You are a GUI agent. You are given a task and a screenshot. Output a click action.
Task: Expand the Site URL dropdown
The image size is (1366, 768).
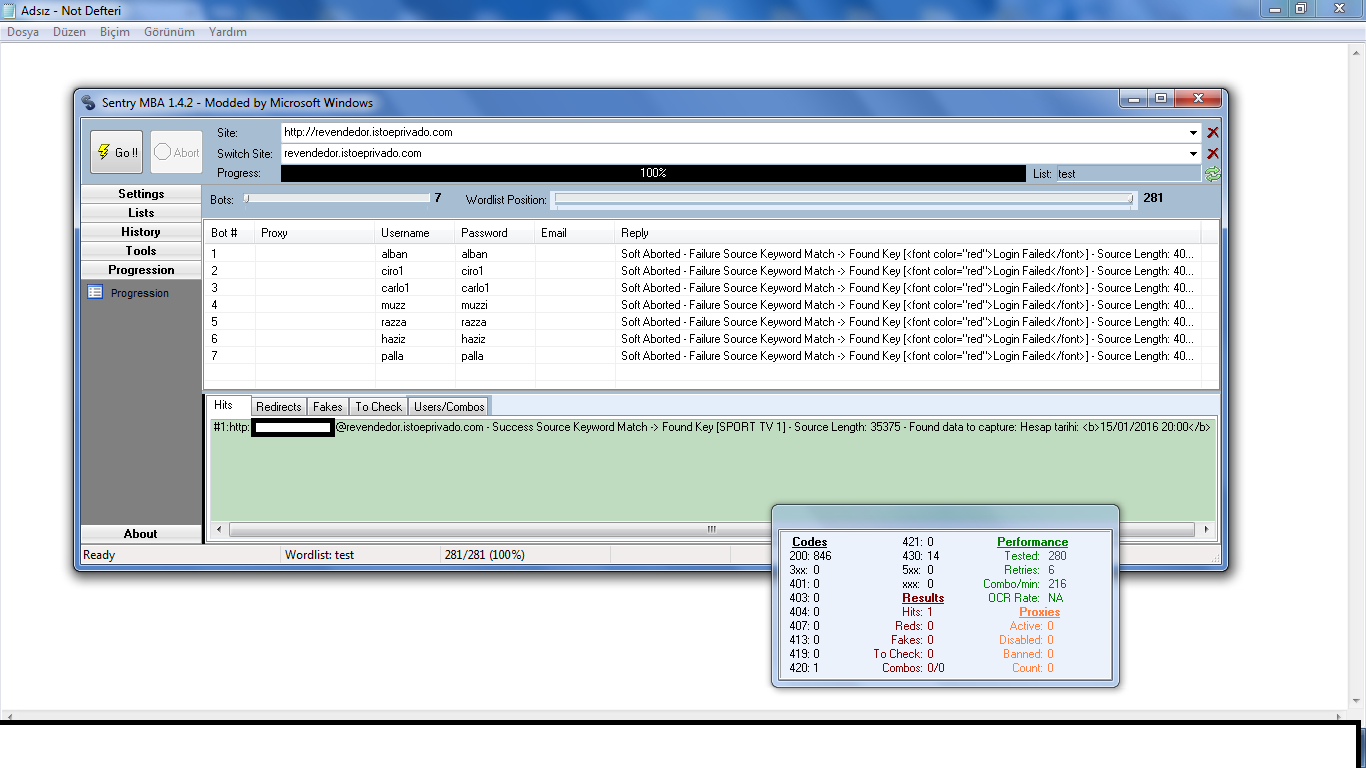click(1194, 132)
